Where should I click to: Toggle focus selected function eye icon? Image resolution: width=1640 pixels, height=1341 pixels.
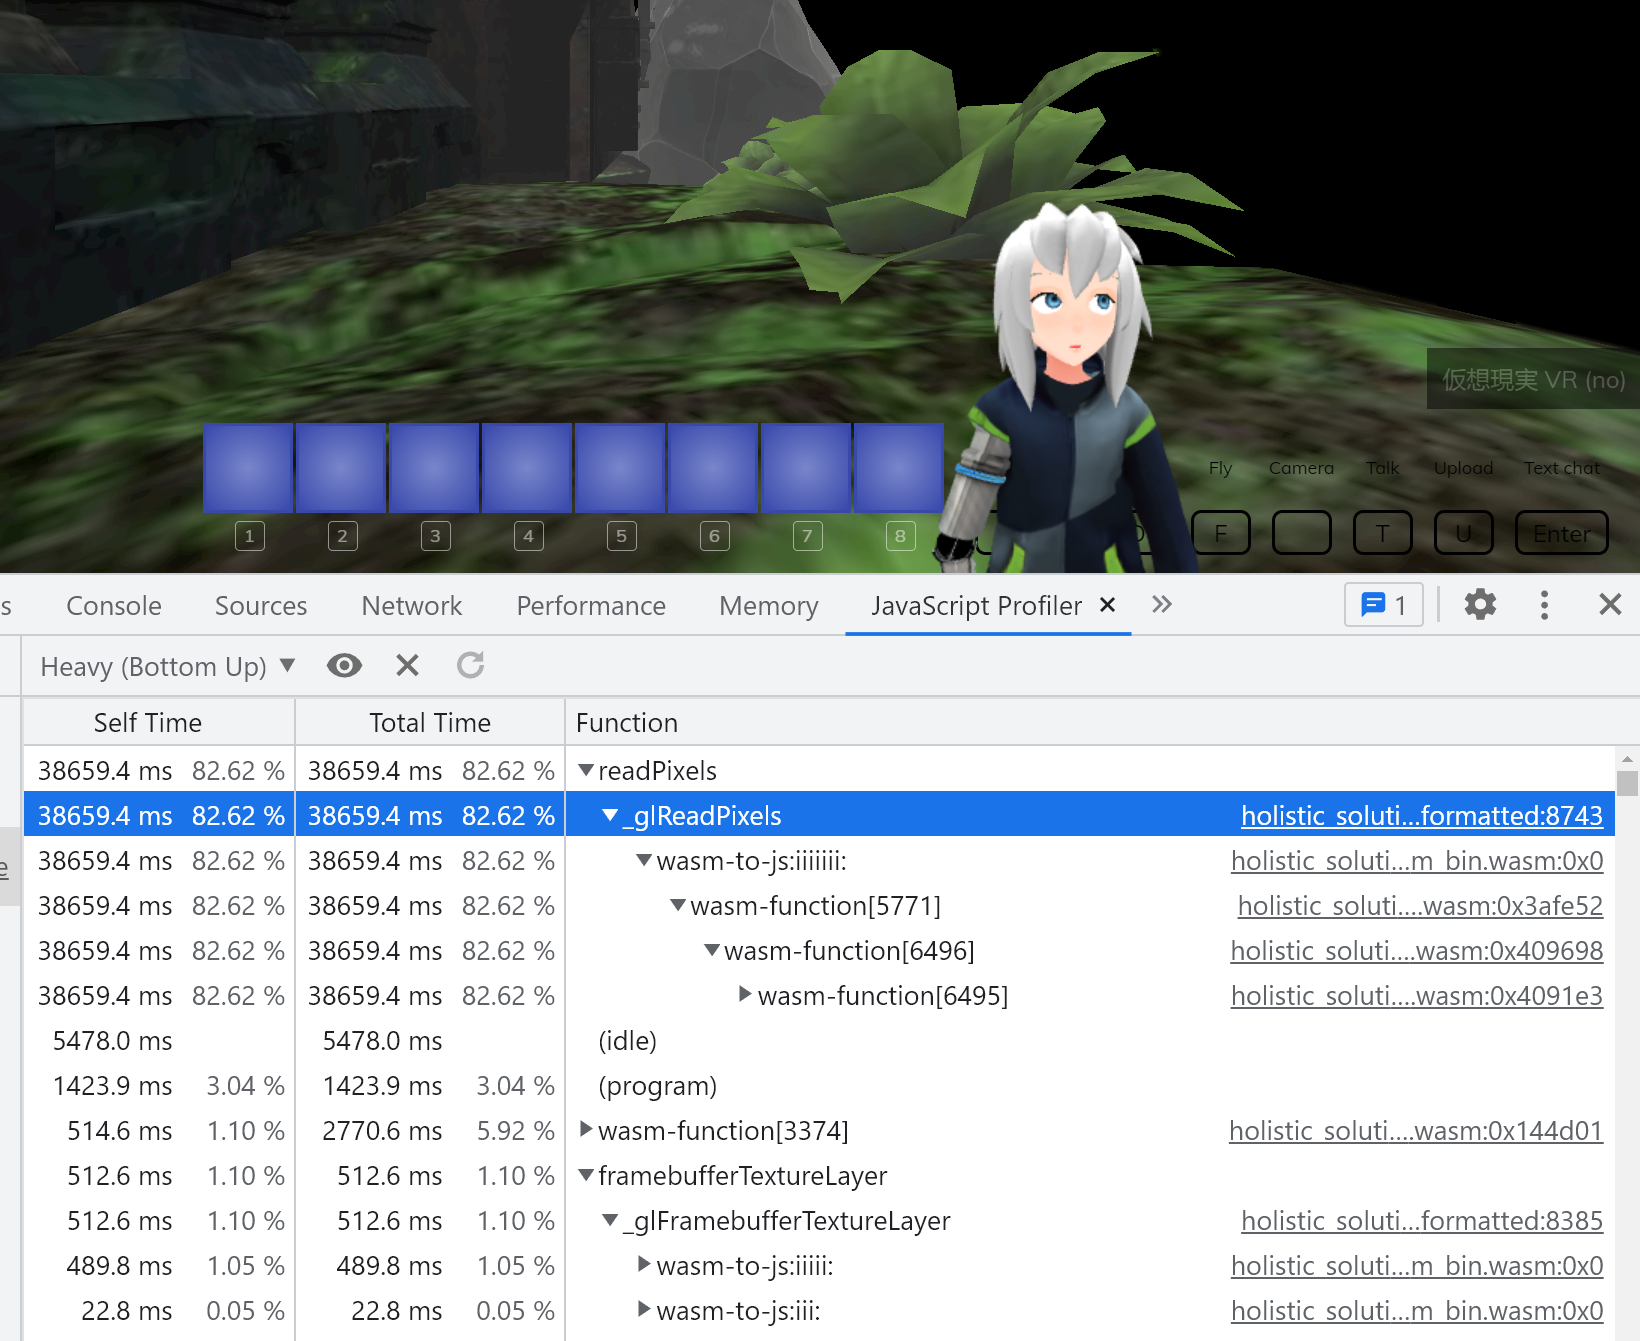tap(344, 666)
